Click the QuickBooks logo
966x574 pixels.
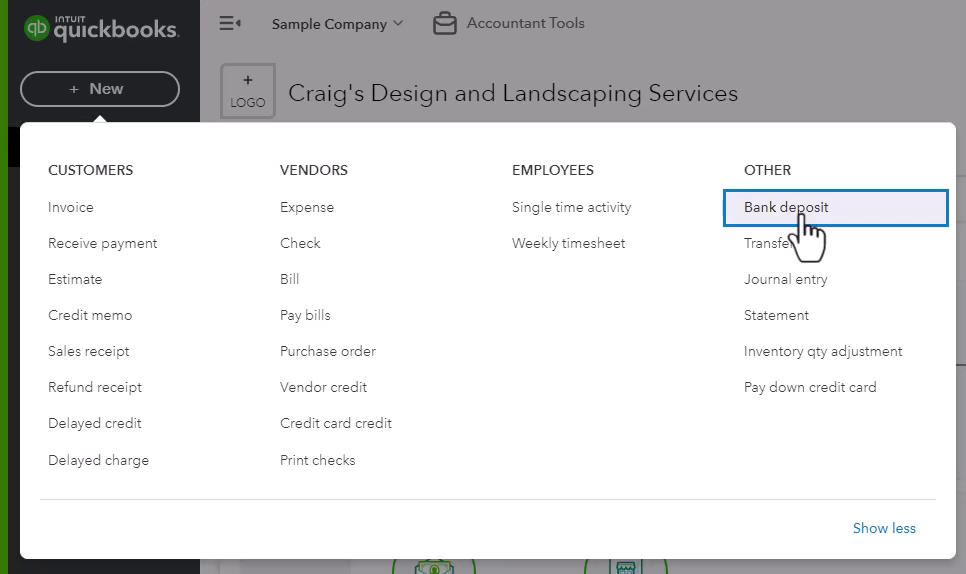tap(102, 28)
